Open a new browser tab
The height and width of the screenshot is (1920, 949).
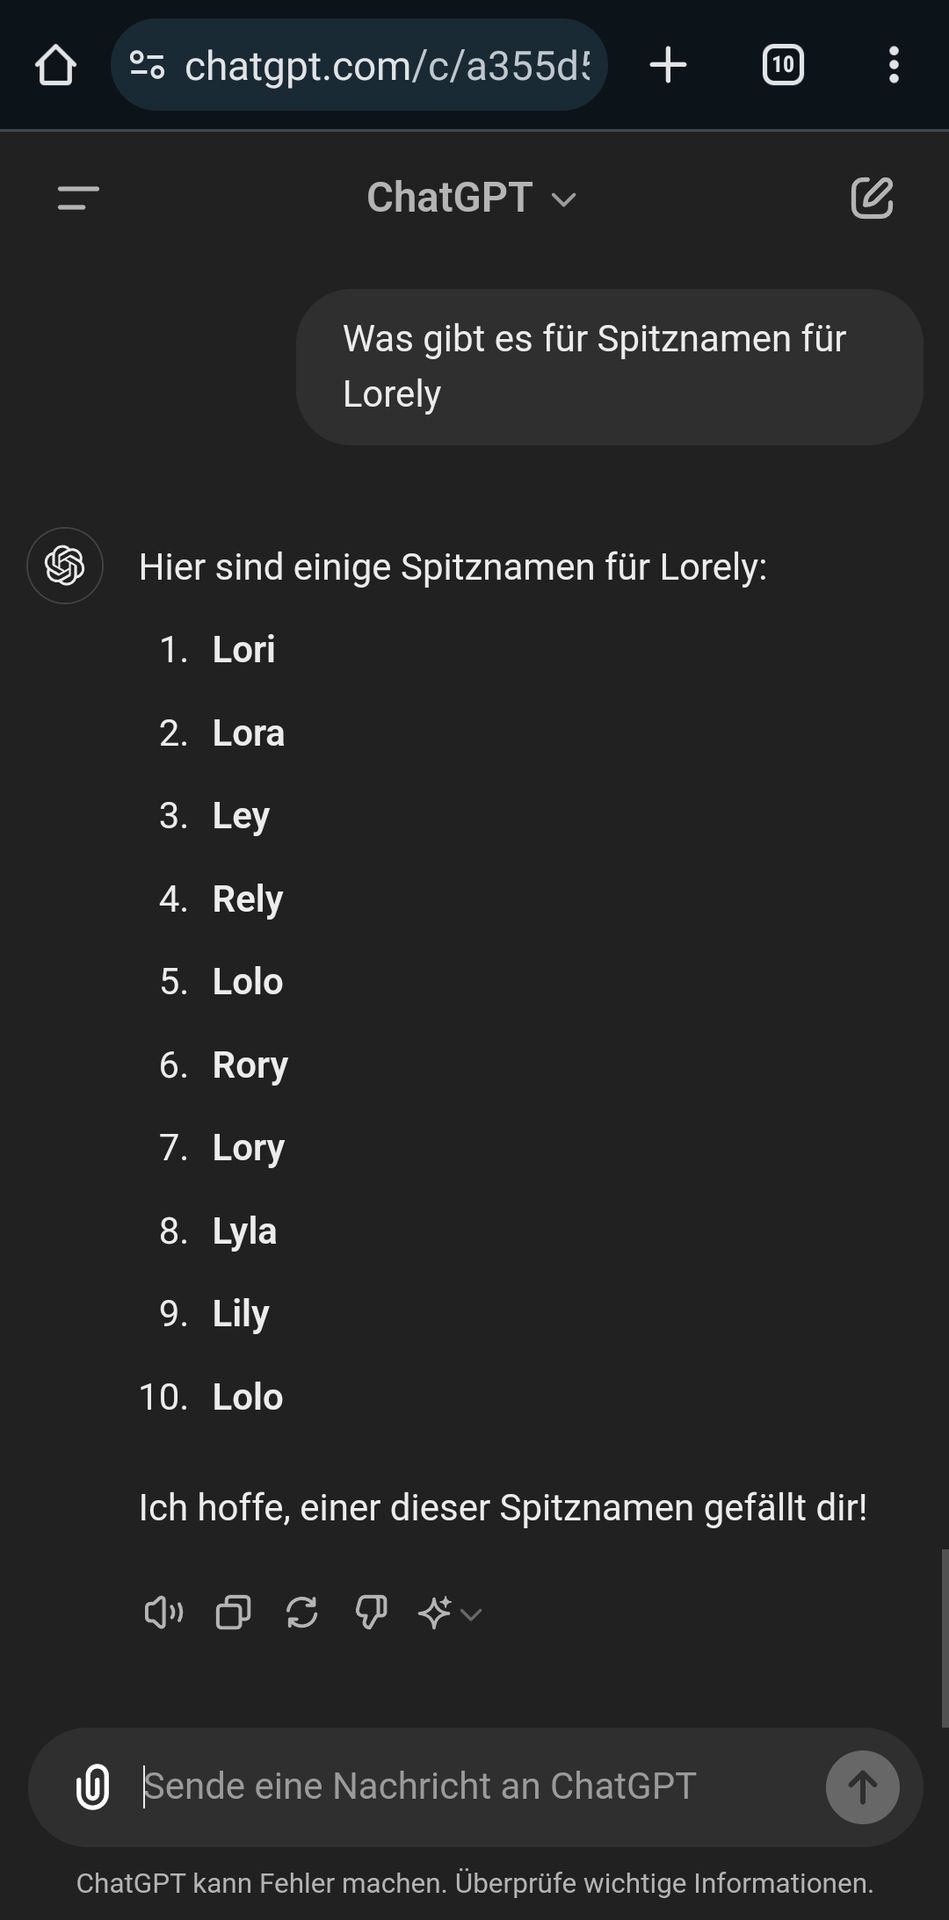pos(668,66)
